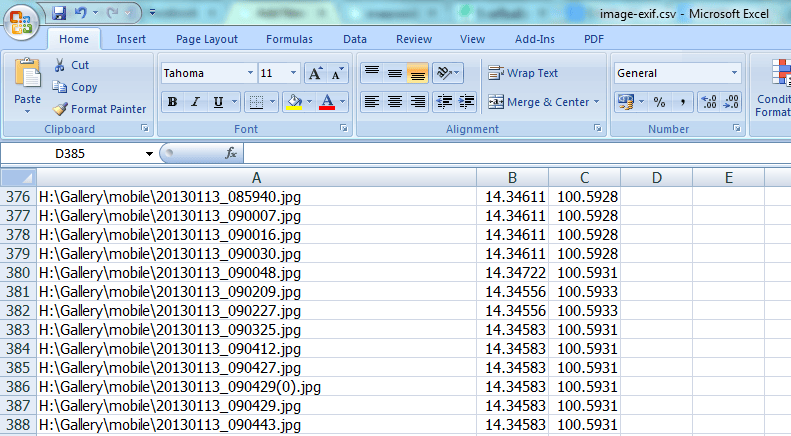This screenshot has height=436, width=791.
Task: Switch to the Page Layout tab
Action: click(207, 39)
